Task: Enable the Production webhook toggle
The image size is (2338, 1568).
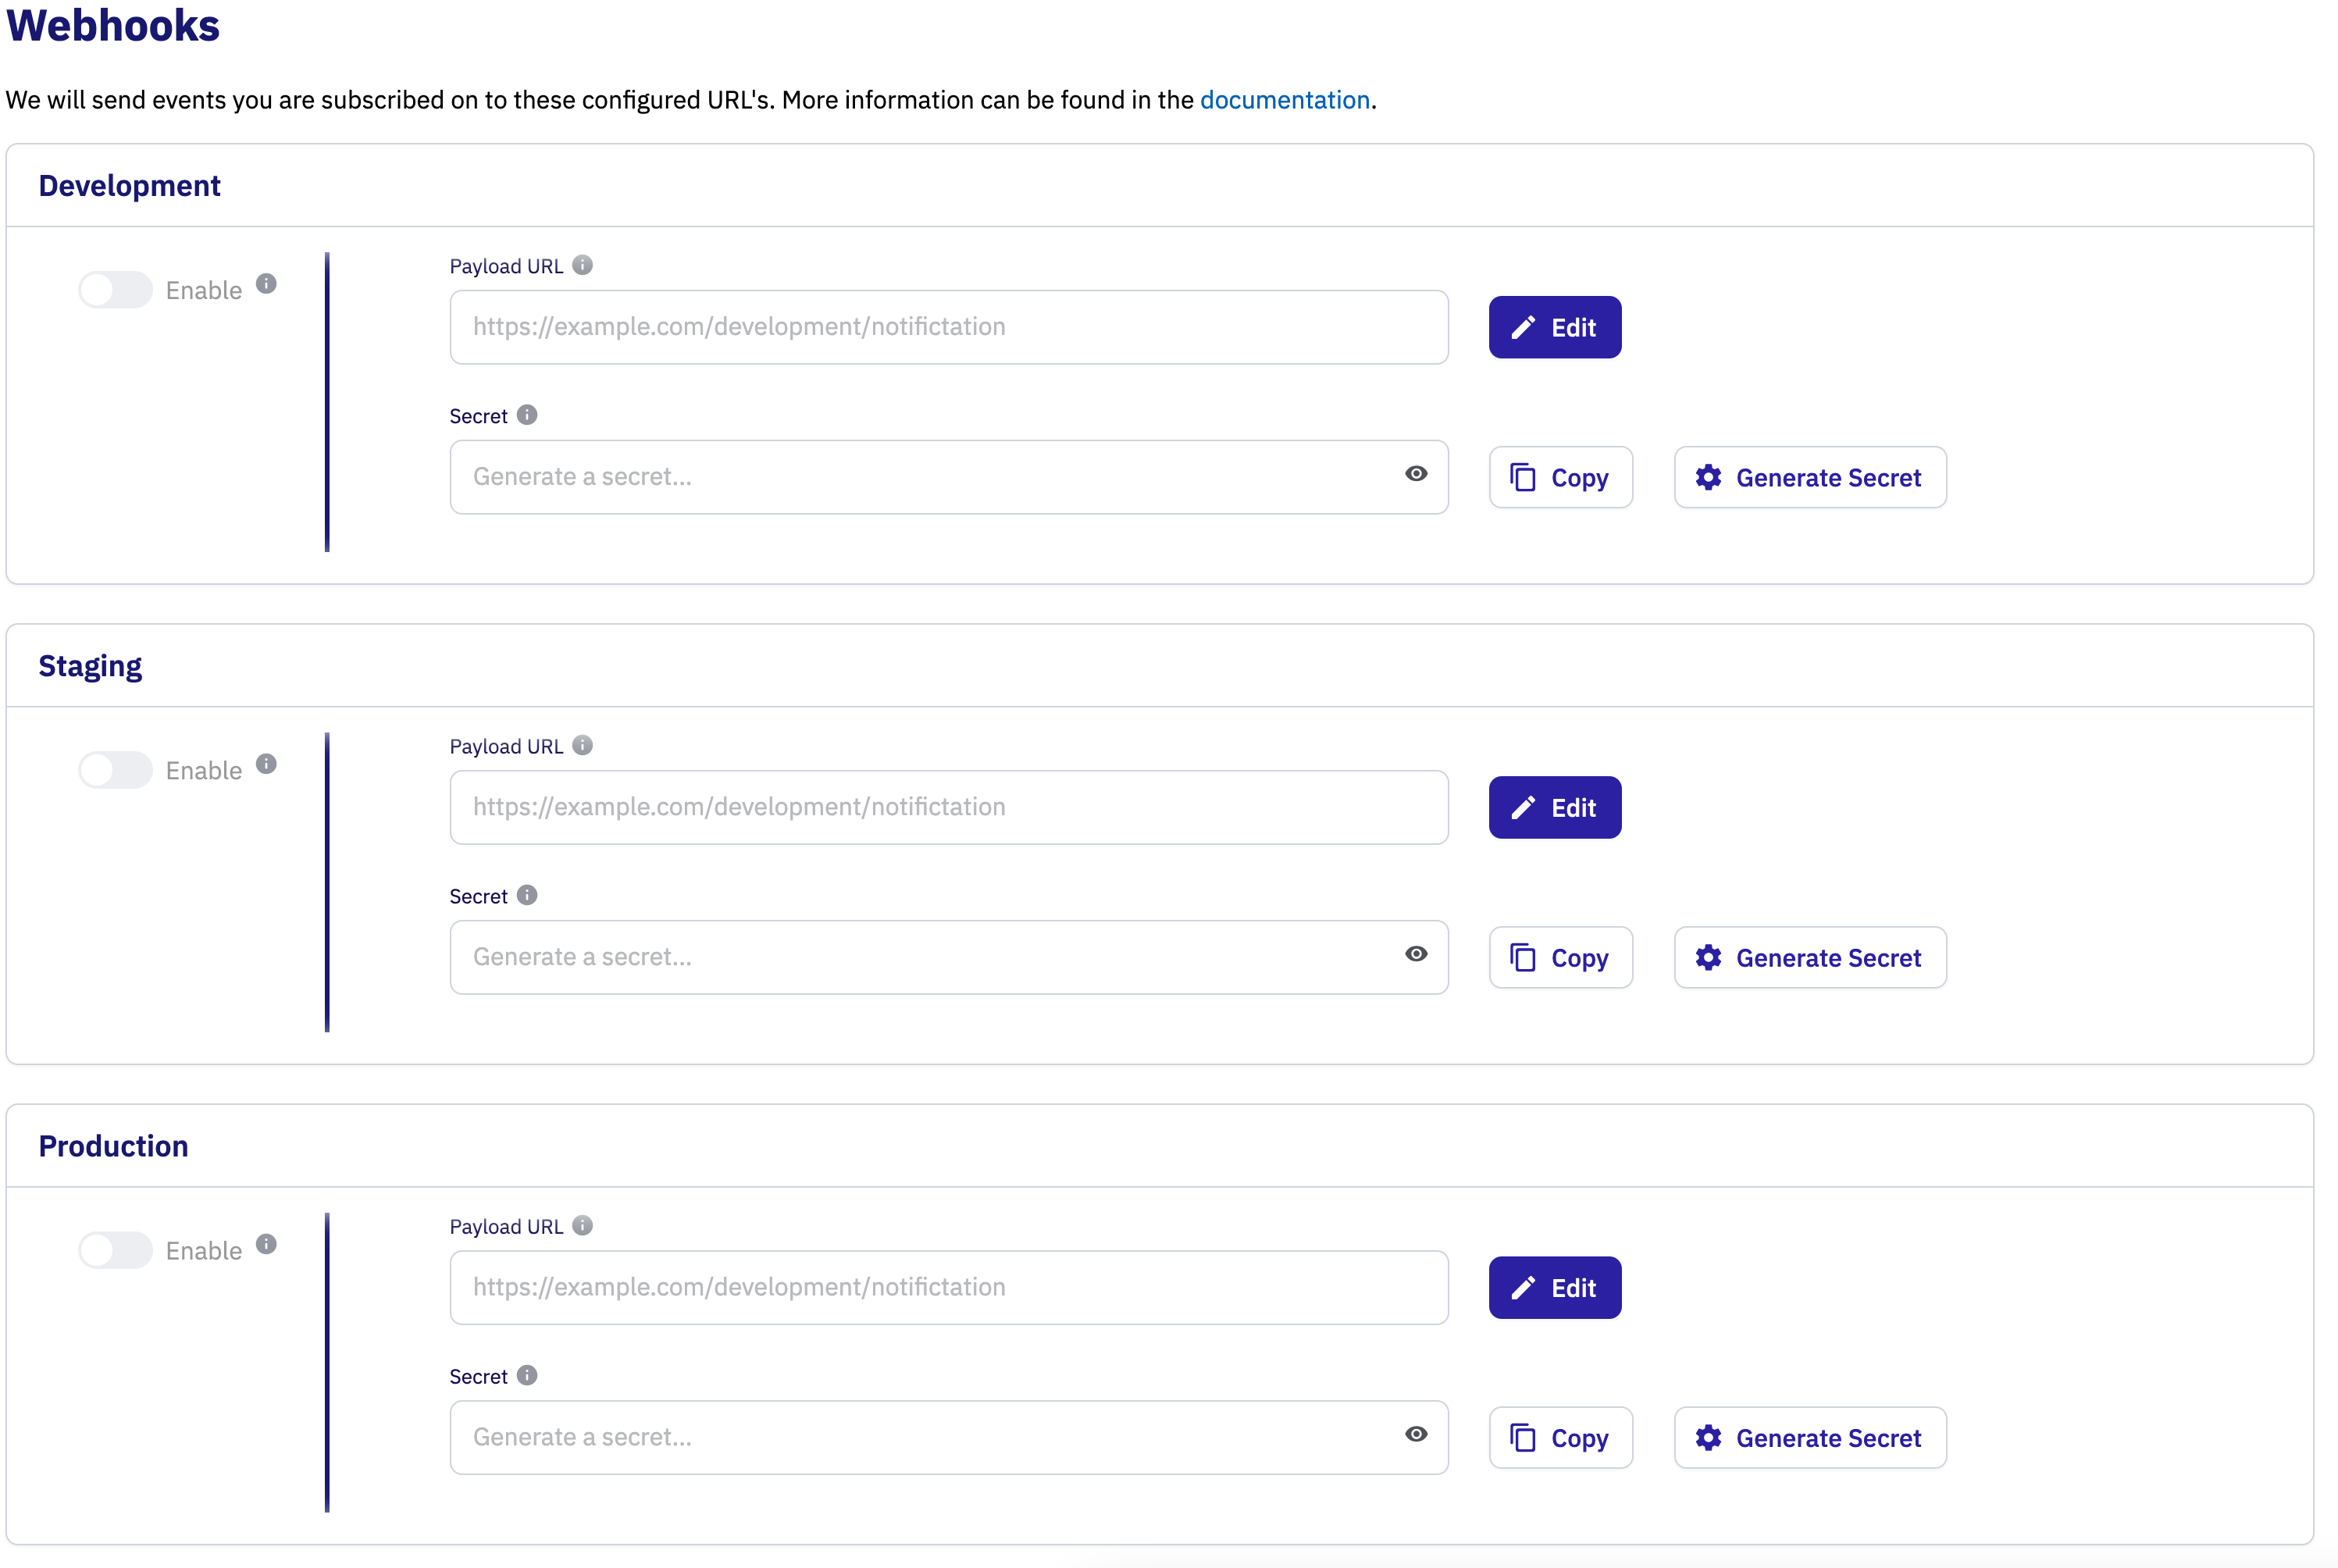Action: [x=115, y=1250]
